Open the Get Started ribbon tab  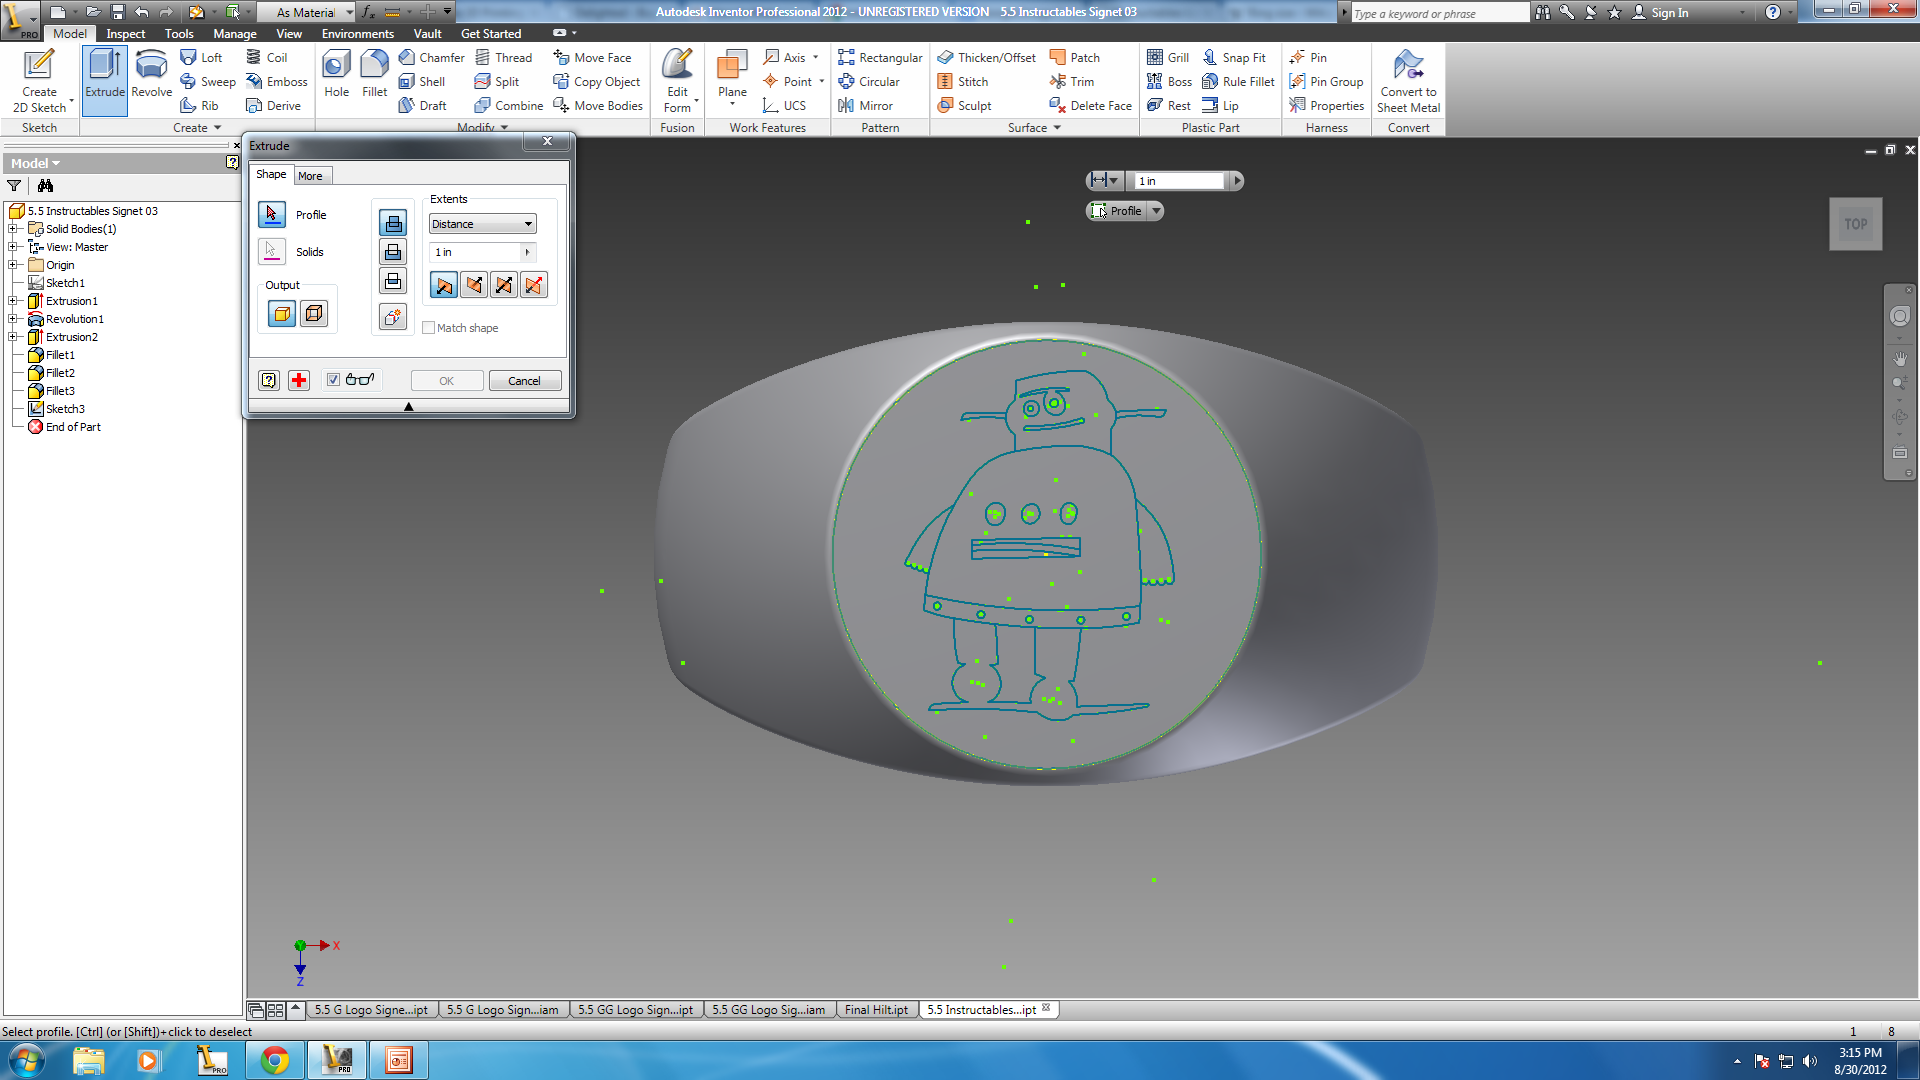pos(490,33)
